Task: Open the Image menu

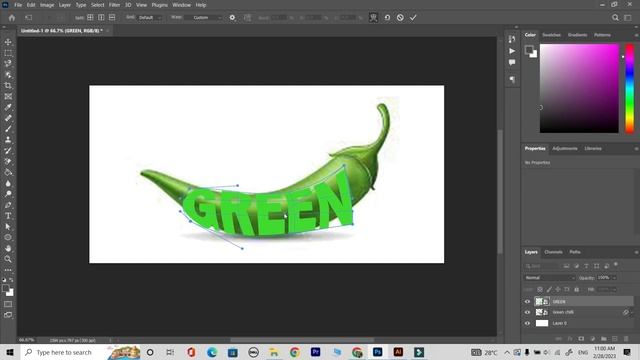Action: coord(47,5)
